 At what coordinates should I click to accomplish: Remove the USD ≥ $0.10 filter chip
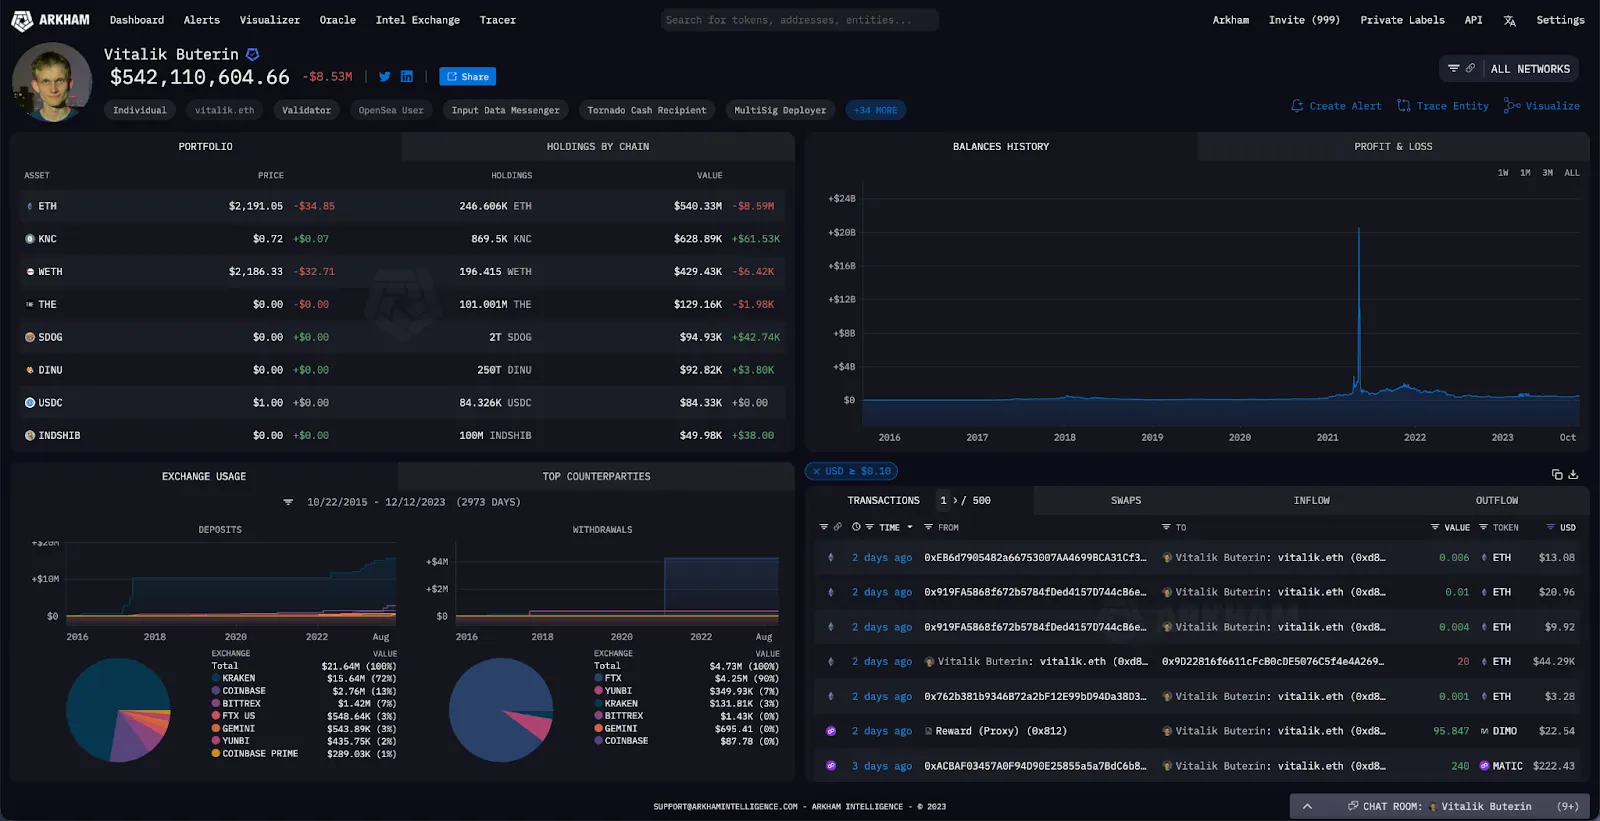point(816,471)
